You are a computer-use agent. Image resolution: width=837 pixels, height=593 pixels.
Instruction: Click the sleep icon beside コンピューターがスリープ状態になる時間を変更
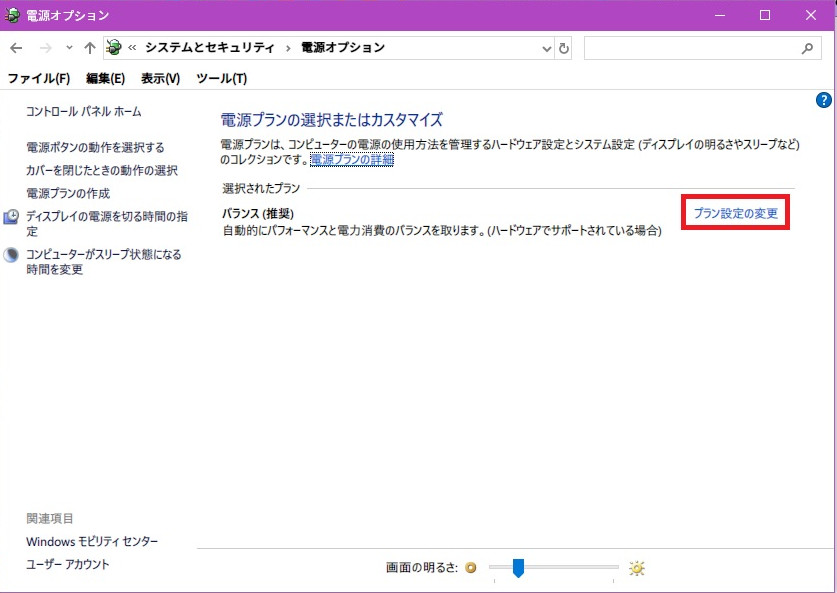pyautogui.click(x=12, y=254)
